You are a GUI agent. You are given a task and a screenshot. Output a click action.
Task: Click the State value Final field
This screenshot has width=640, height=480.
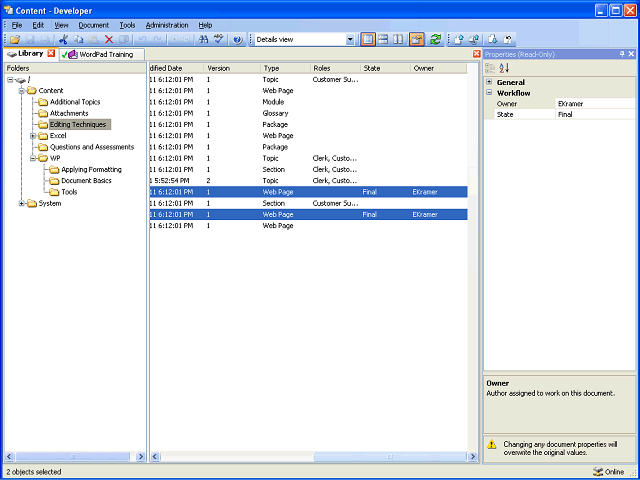click(596, 115)
